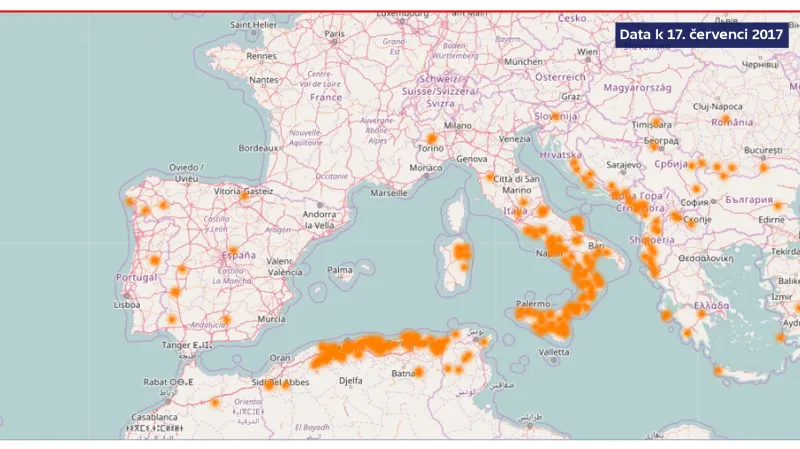
Task: Click the fire hotspot on Crete island
Action: point(718,371)
